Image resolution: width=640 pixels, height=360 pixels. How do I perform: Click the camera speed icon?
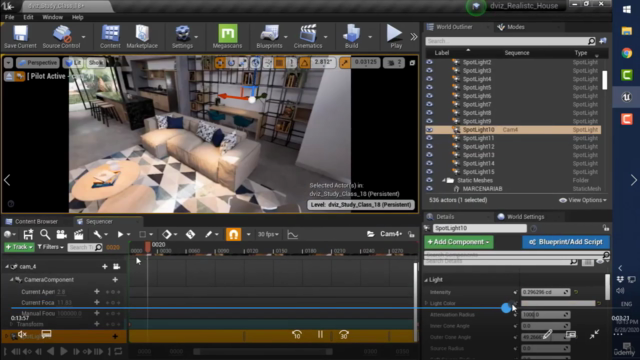click(x=394, y=62)
